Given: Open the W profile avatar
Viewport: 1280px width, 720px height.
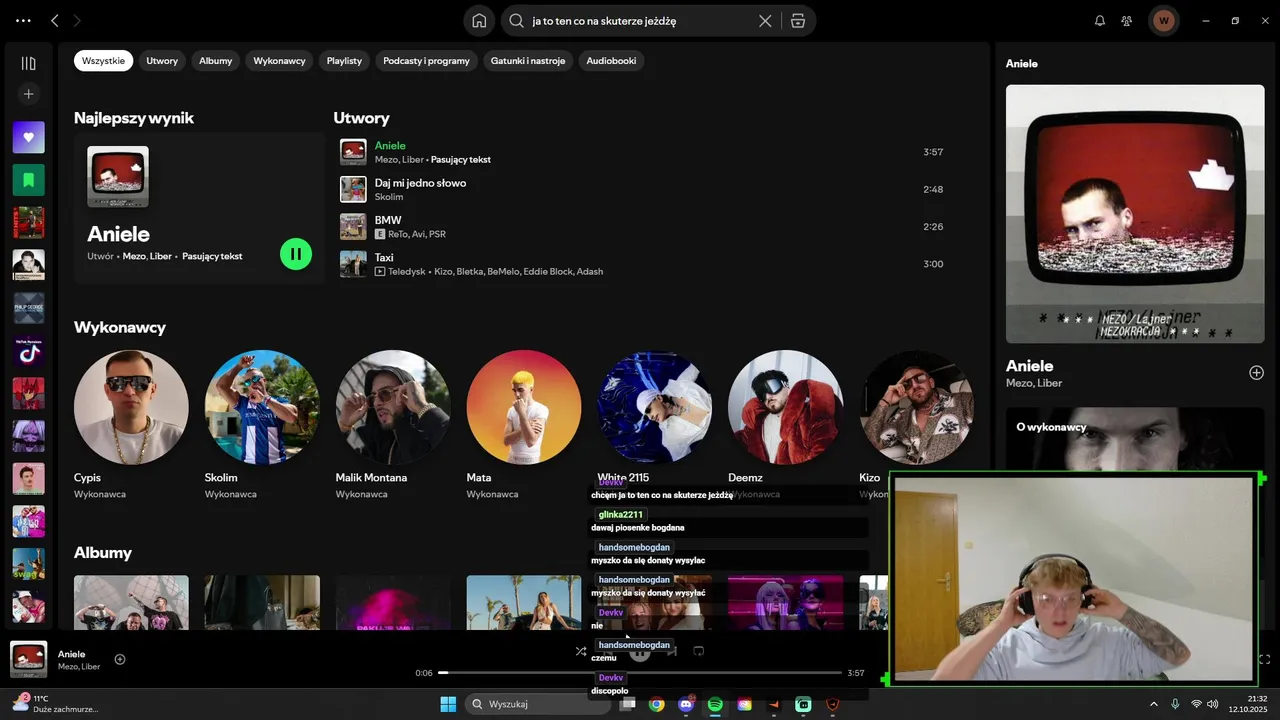Looking at the screenshot, I should pyautogui.click(x=1163, y=20).
